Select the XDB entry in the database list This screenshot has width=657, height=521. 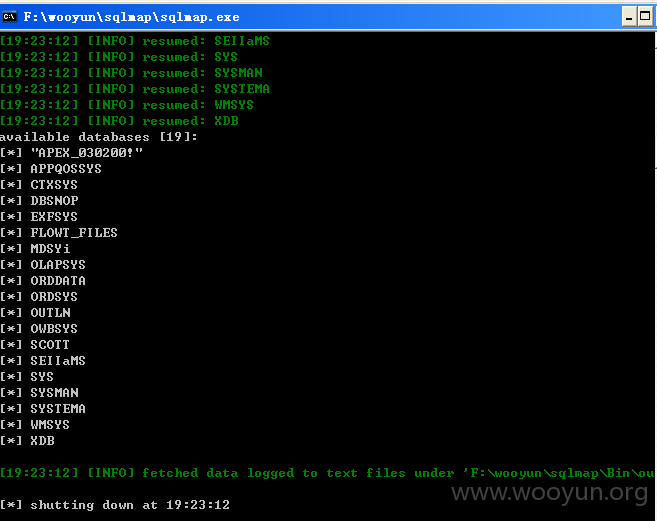(x=27, y=441)
